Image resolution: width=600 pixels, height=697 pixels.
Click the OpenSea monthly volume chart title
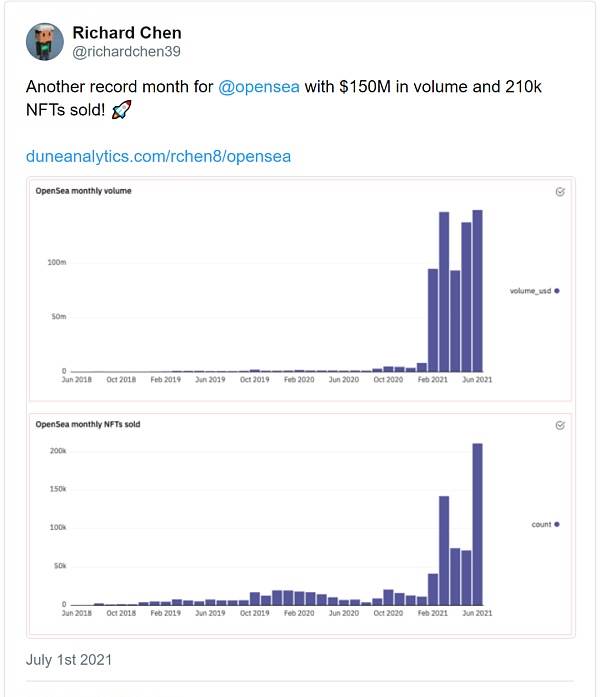(84, 191)
